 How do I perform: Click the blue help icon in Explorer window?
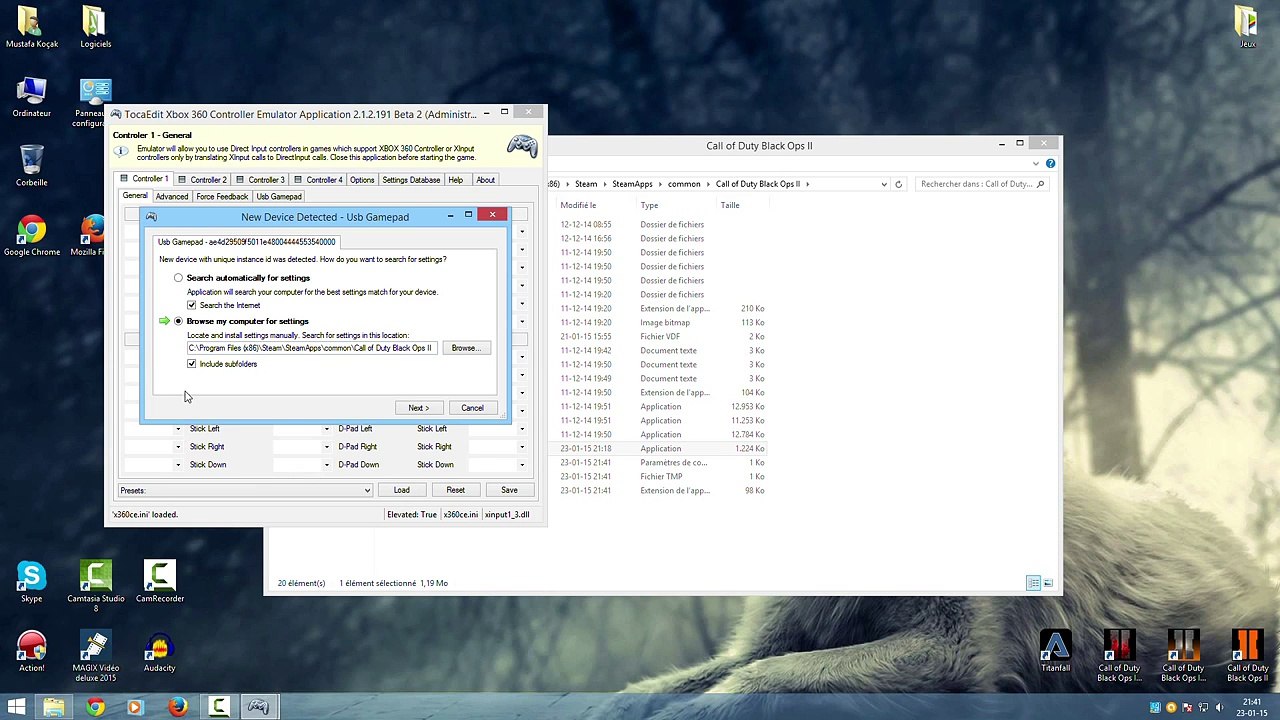pyautogui.click(x=1050, y=163)
